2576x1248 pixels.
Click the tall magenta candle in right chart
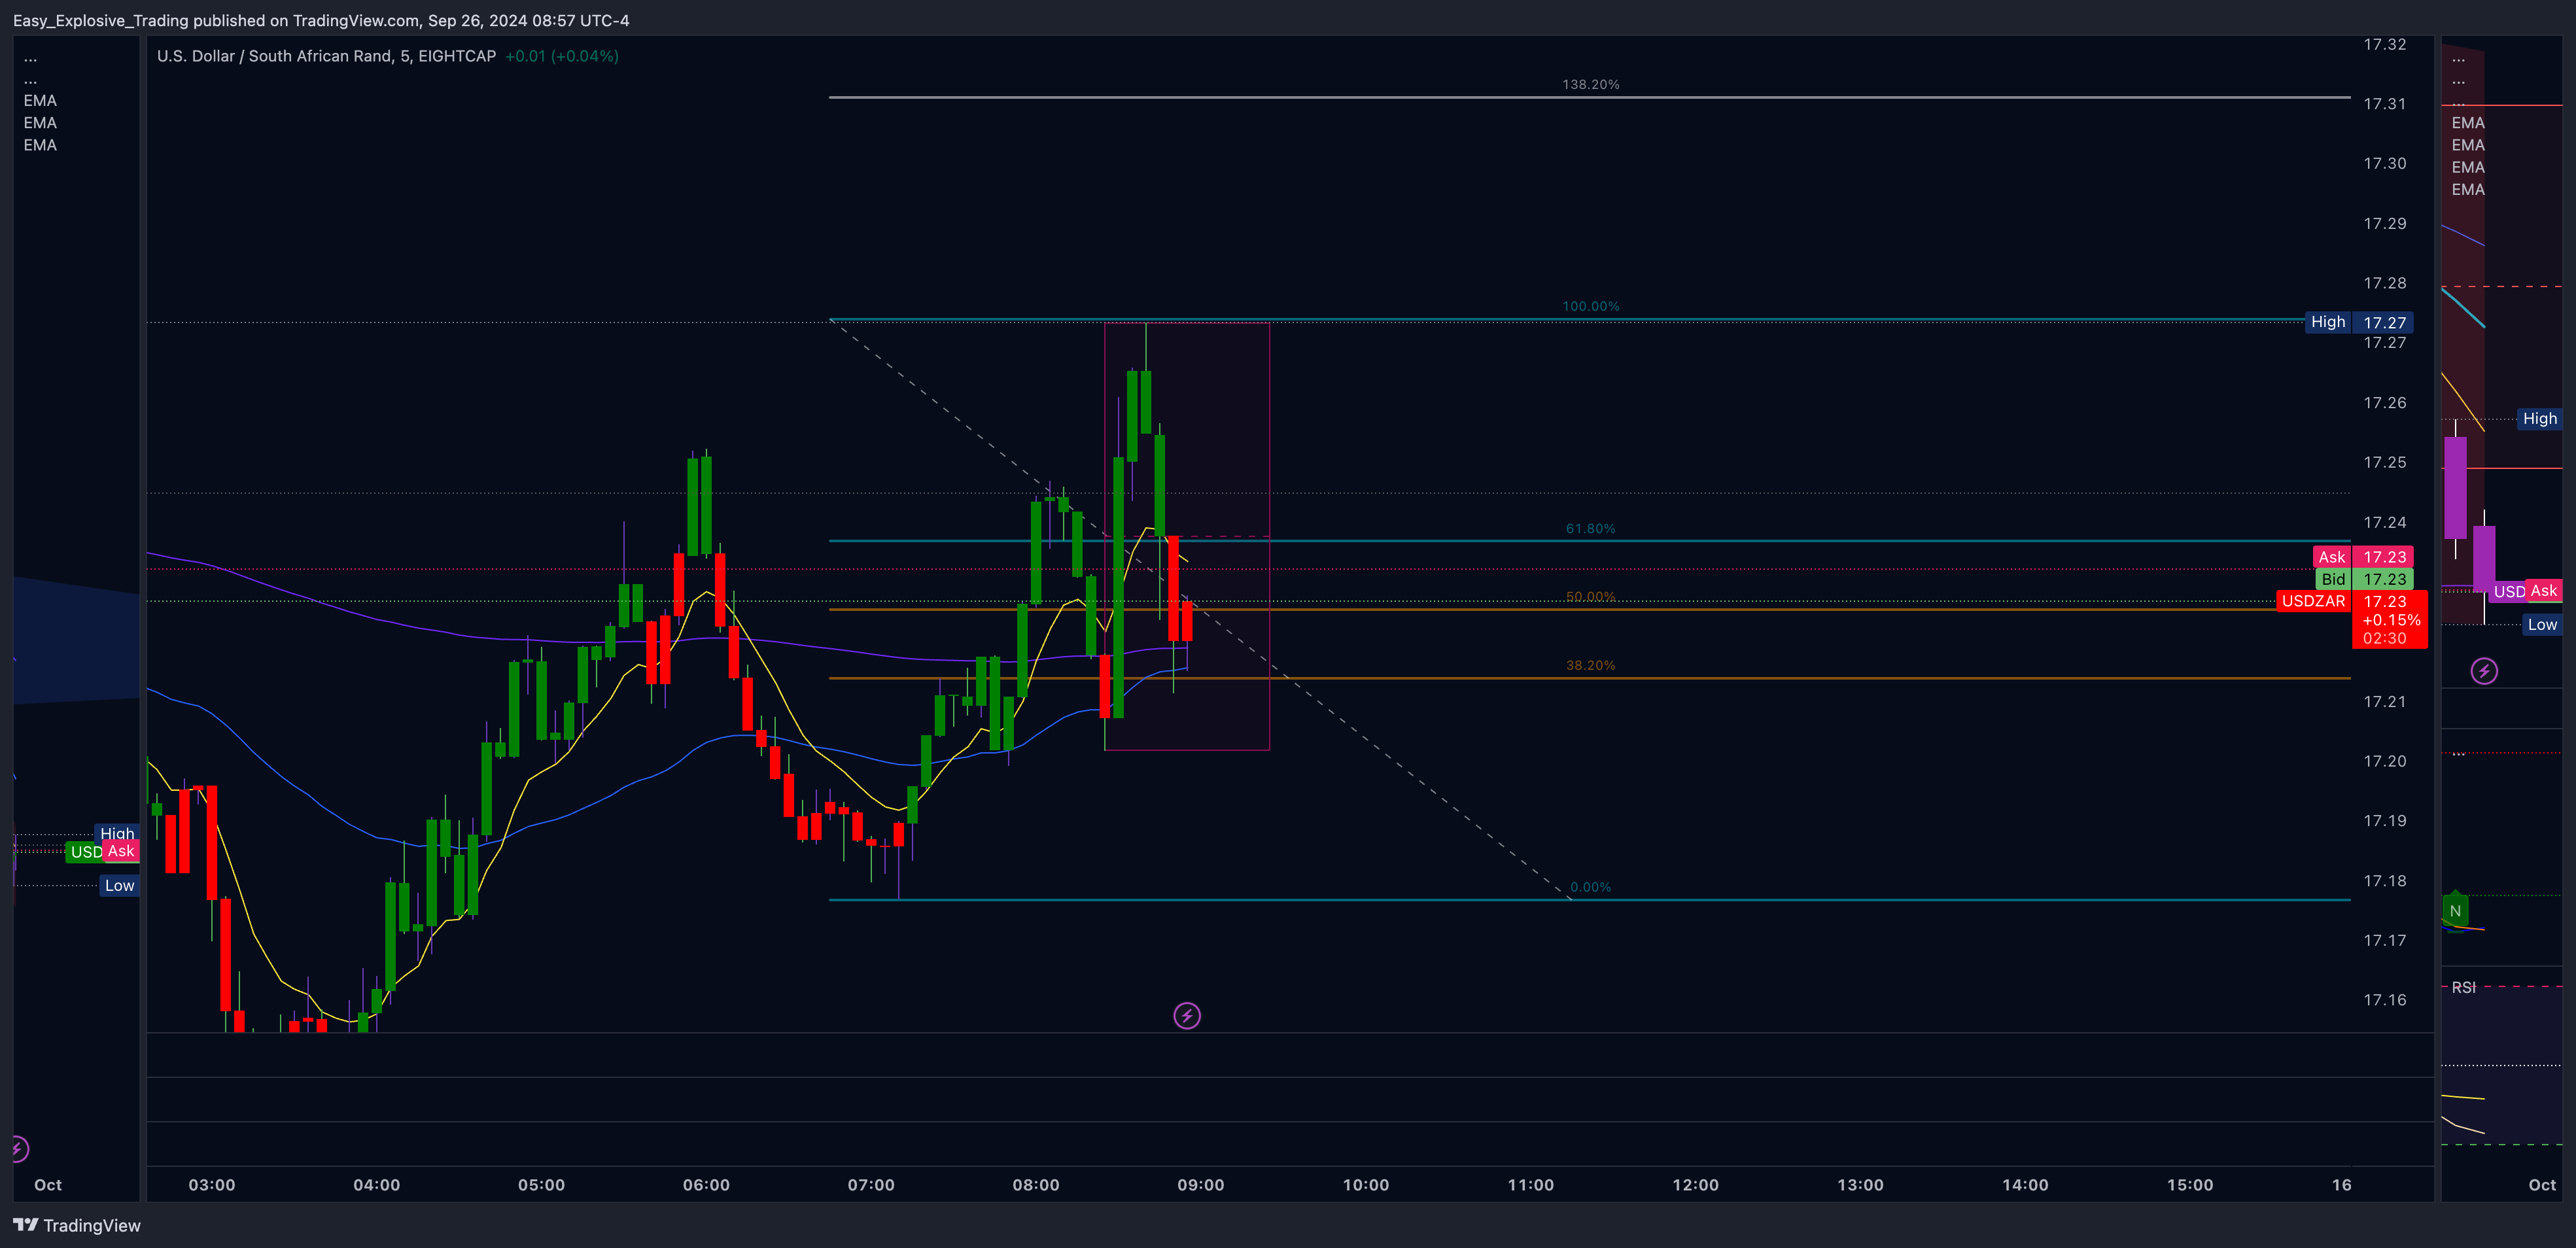pyautogui.click(x=2455, y=488)
